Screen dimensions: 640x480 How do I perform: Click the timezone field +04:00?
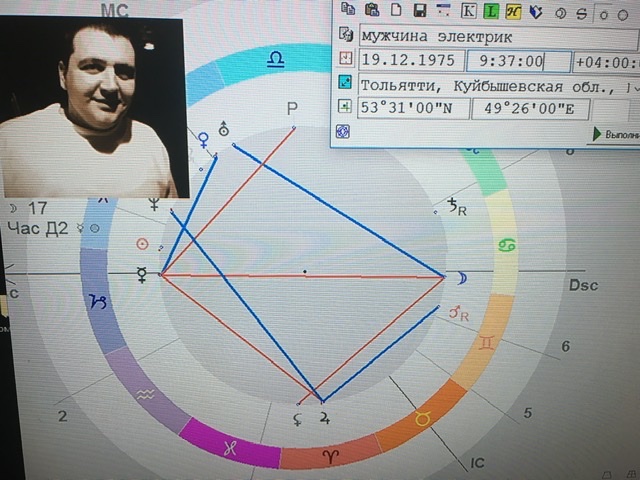coord(606,62)
